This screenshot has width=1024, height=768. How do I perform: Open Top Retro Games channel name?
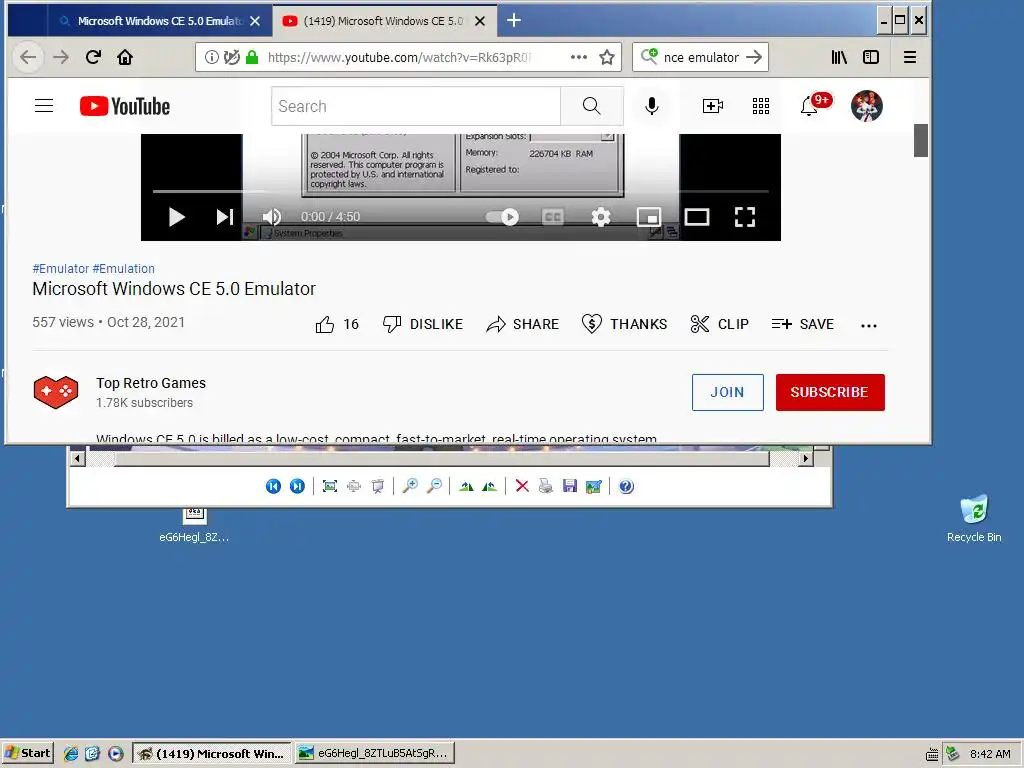[151, 383]
